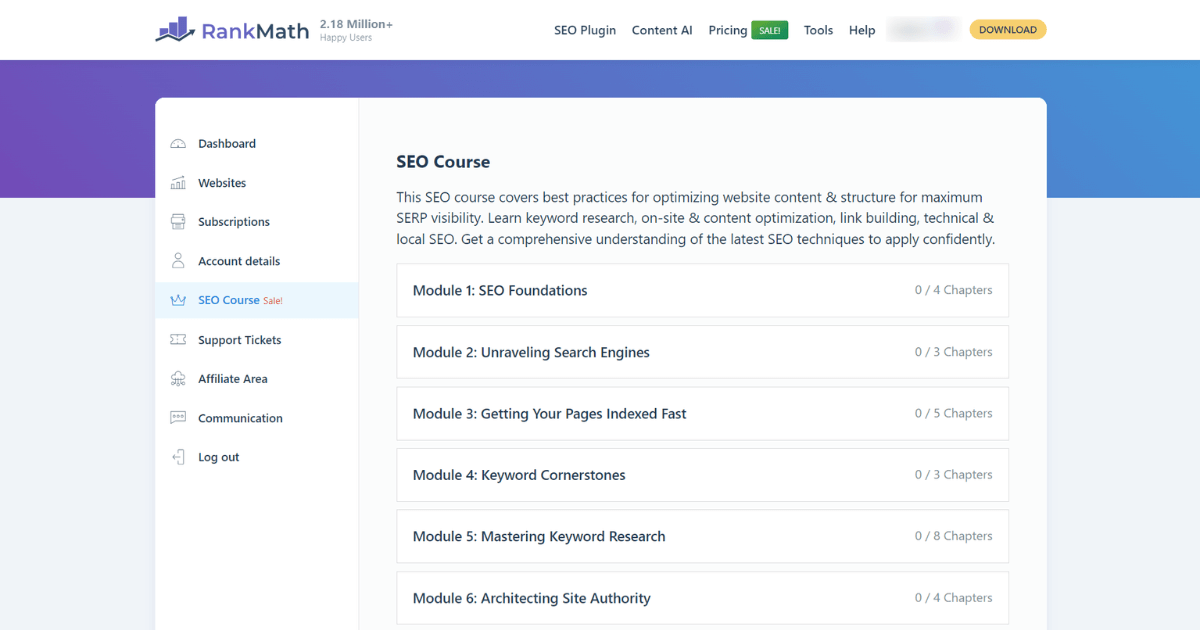This screenshot has width=1200, height=630.
Task: Click the Support Tickets ticket icon
Action: (x=178, y=340)
